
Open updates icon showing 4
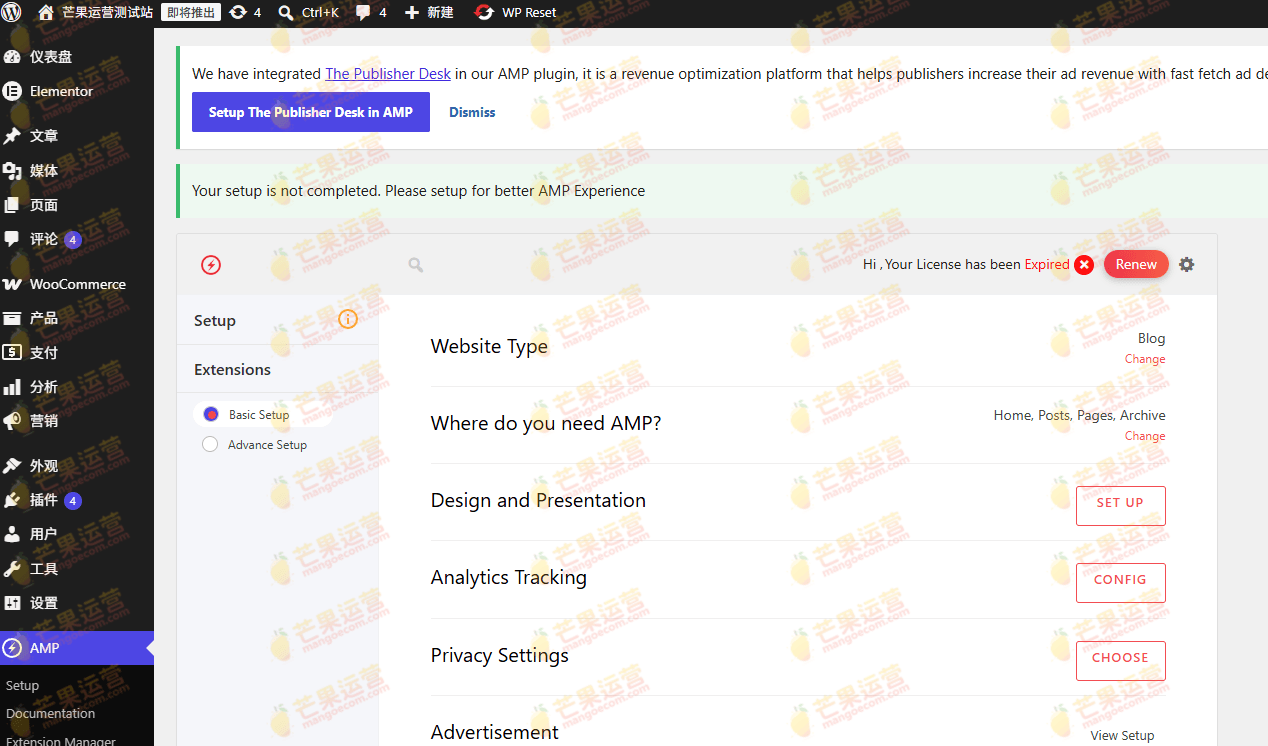click(238, 13)
